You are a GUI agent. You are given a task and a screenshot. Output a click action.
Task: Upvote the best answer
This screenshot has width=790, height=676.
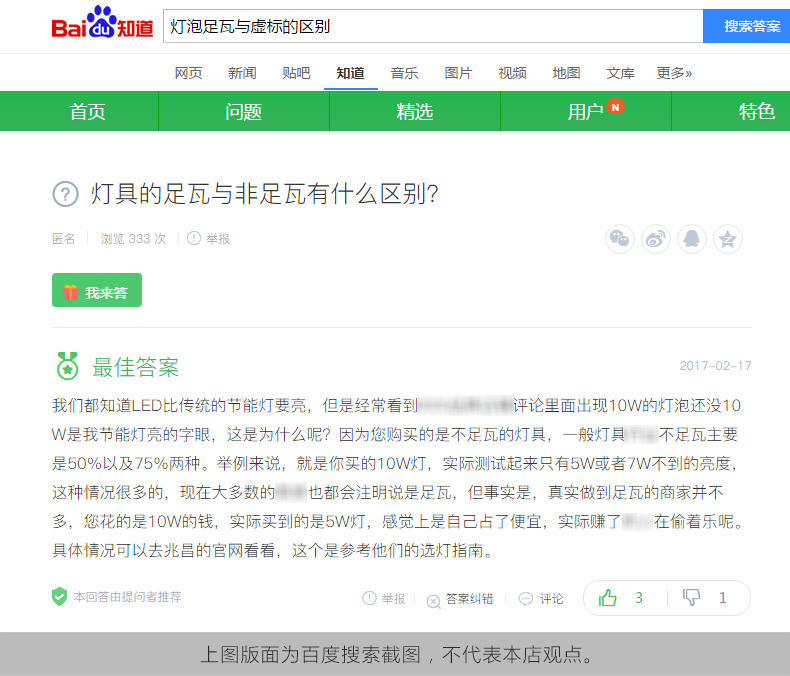[620, 598]
